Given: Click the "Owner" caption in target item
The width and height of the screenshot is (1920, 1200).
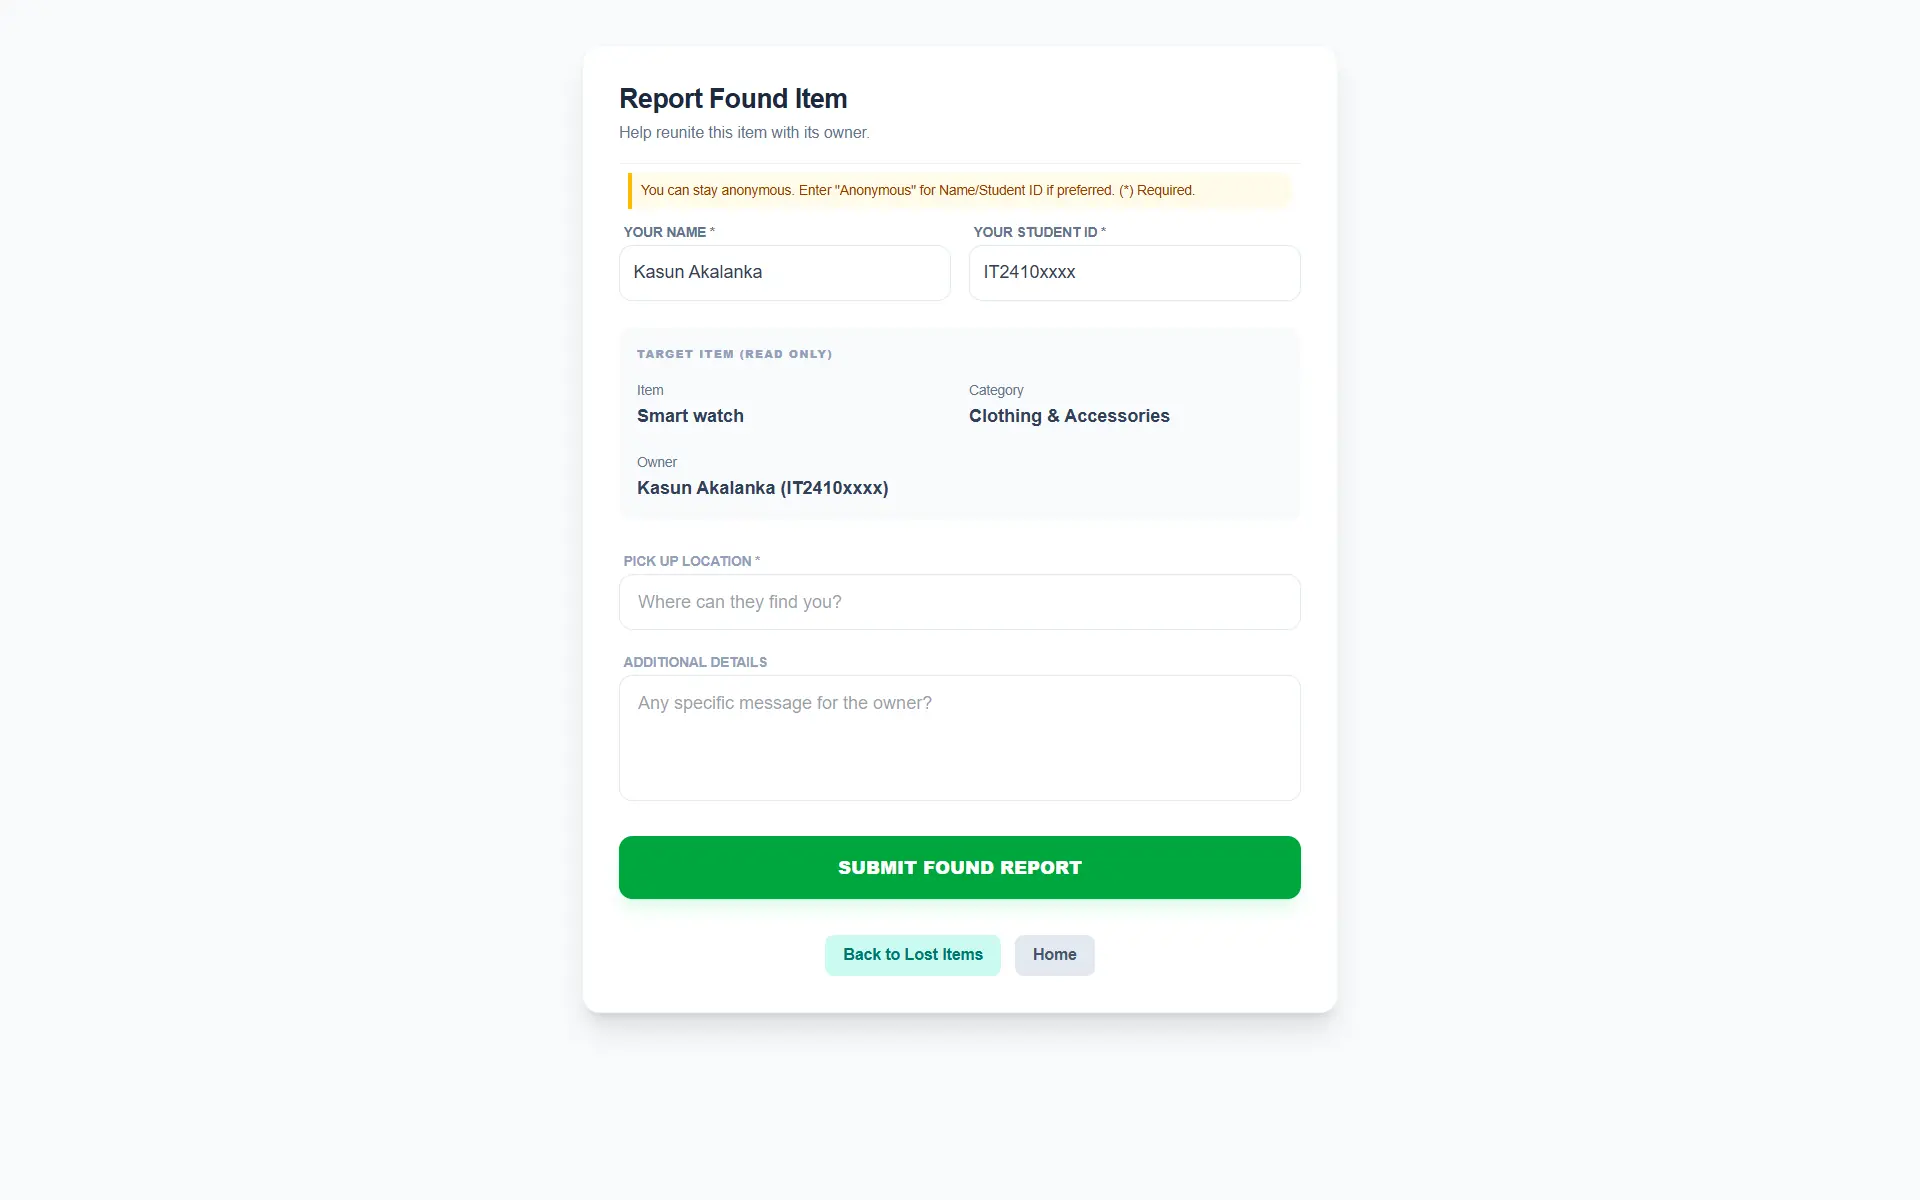Looking at the screenshot, I should tap(657, 462).
